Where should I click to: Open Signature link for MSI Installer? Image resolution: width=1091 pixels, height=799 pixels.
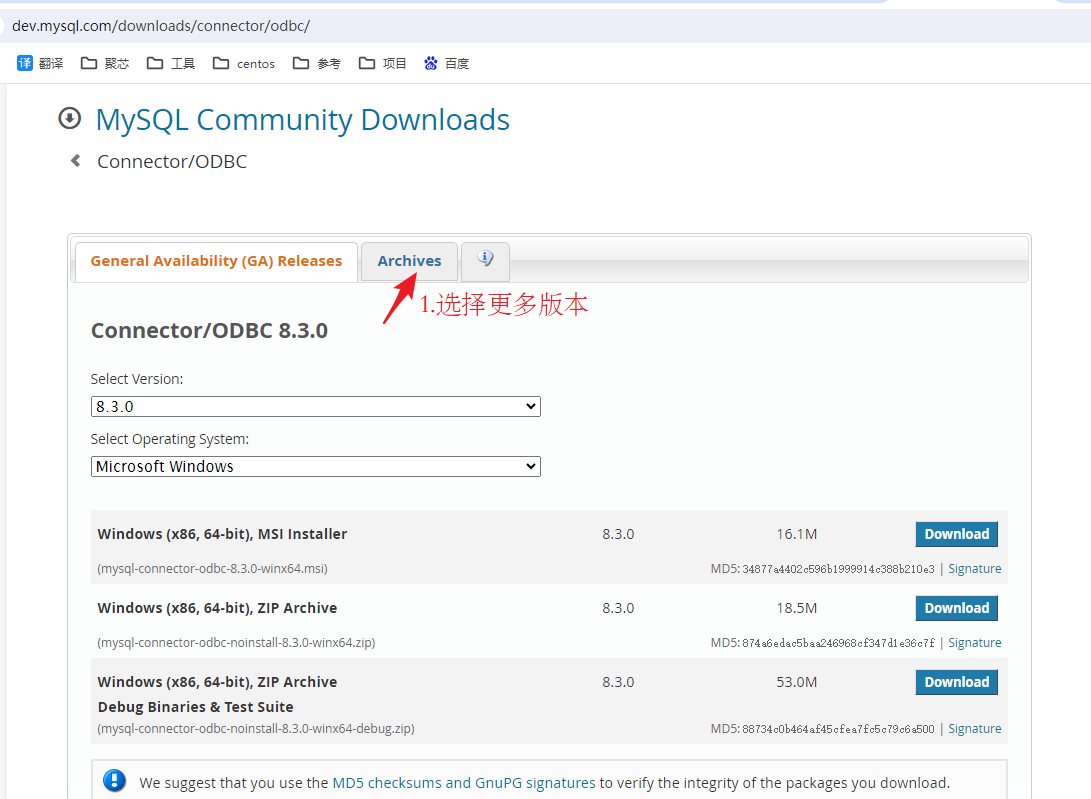click(x=975, y=569)
